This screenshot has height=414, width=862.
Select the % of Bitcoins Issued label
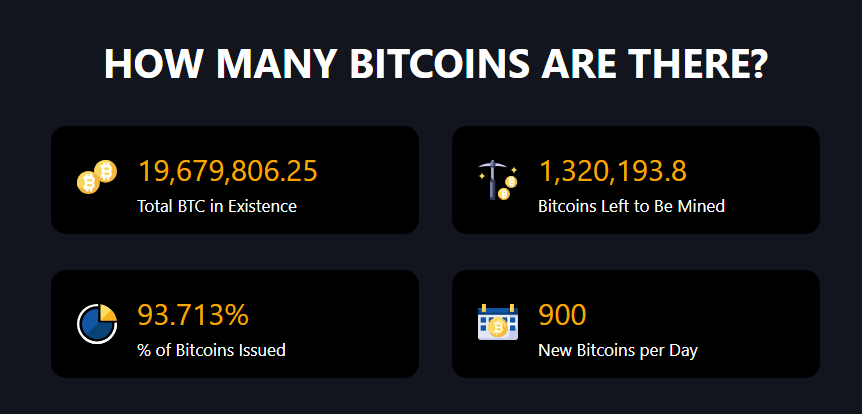211,350
